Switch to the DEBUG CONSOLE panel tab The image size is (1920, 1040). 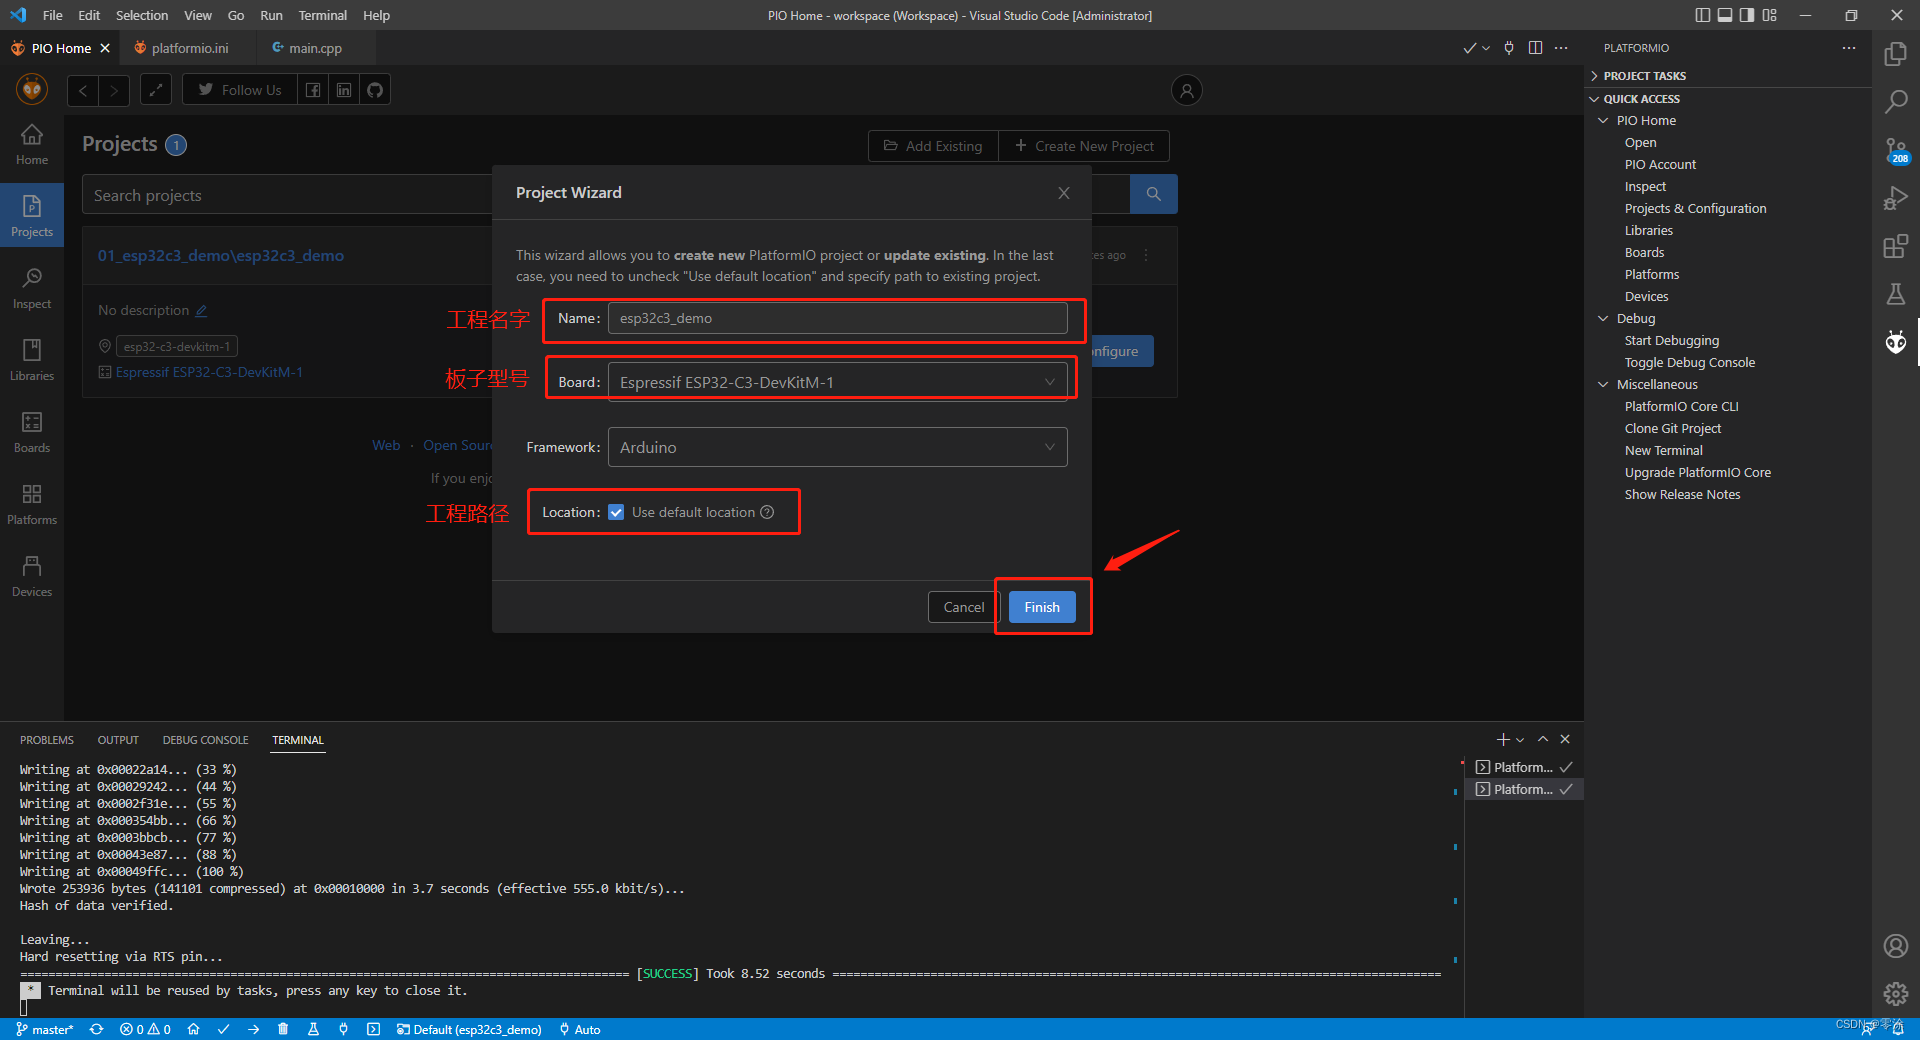coord(205,740)
